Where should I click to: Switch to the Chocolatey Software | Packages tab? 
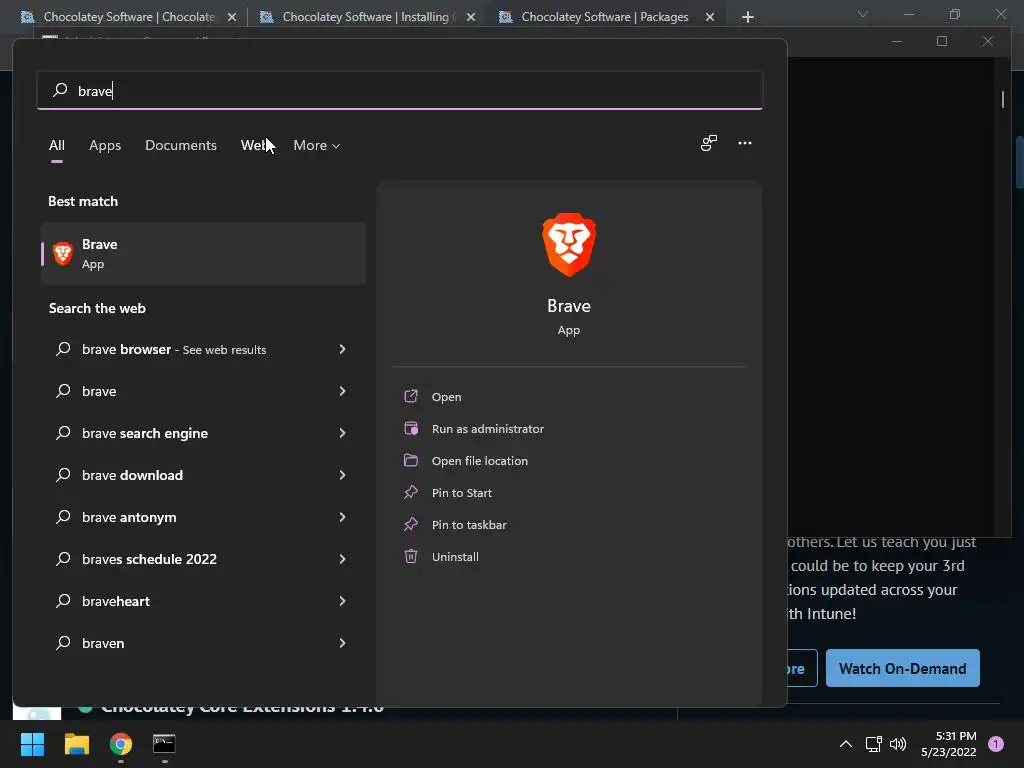click(605, 17)
